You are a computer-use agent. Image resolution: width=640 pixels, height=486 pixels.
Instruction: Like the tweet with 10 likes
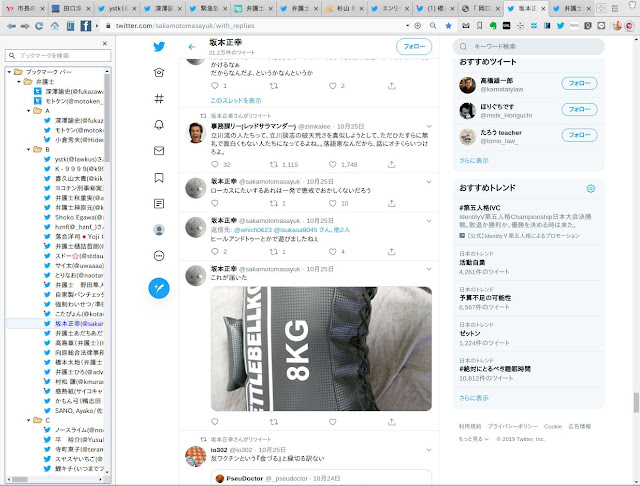[333, 203]
